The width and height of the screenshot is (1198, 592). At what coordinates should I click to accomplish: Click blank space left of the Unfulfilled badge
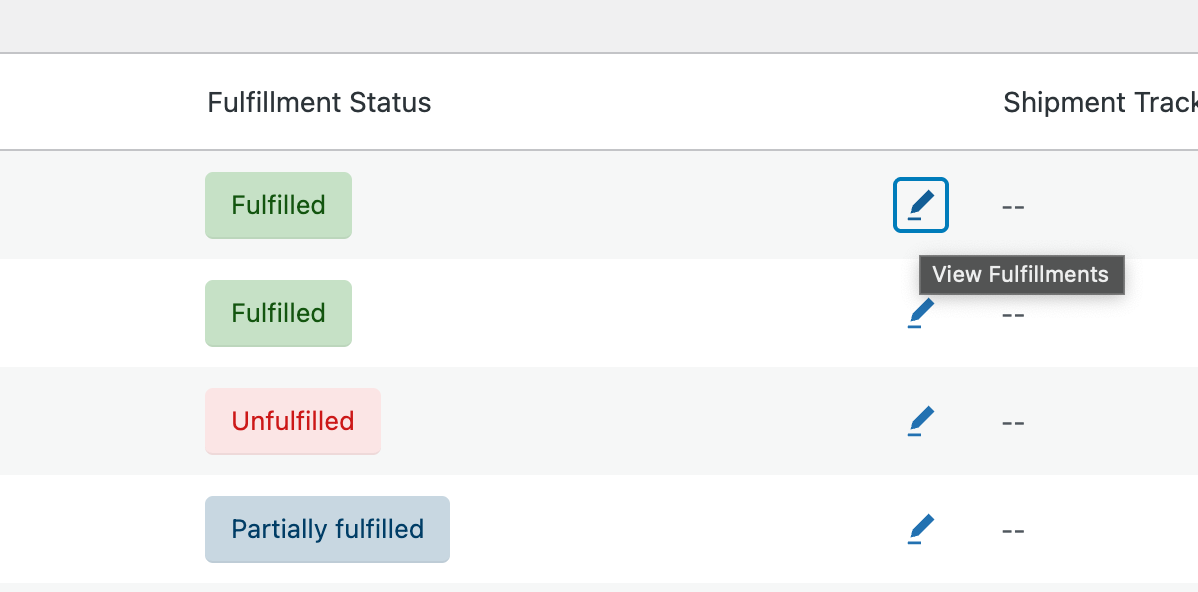[x=100, y=421]
